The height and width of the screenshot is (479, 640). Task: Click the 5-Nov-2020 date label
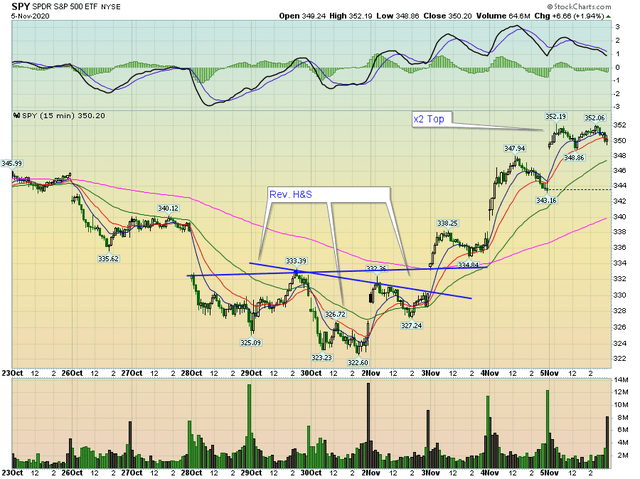(x=30, y=16)
